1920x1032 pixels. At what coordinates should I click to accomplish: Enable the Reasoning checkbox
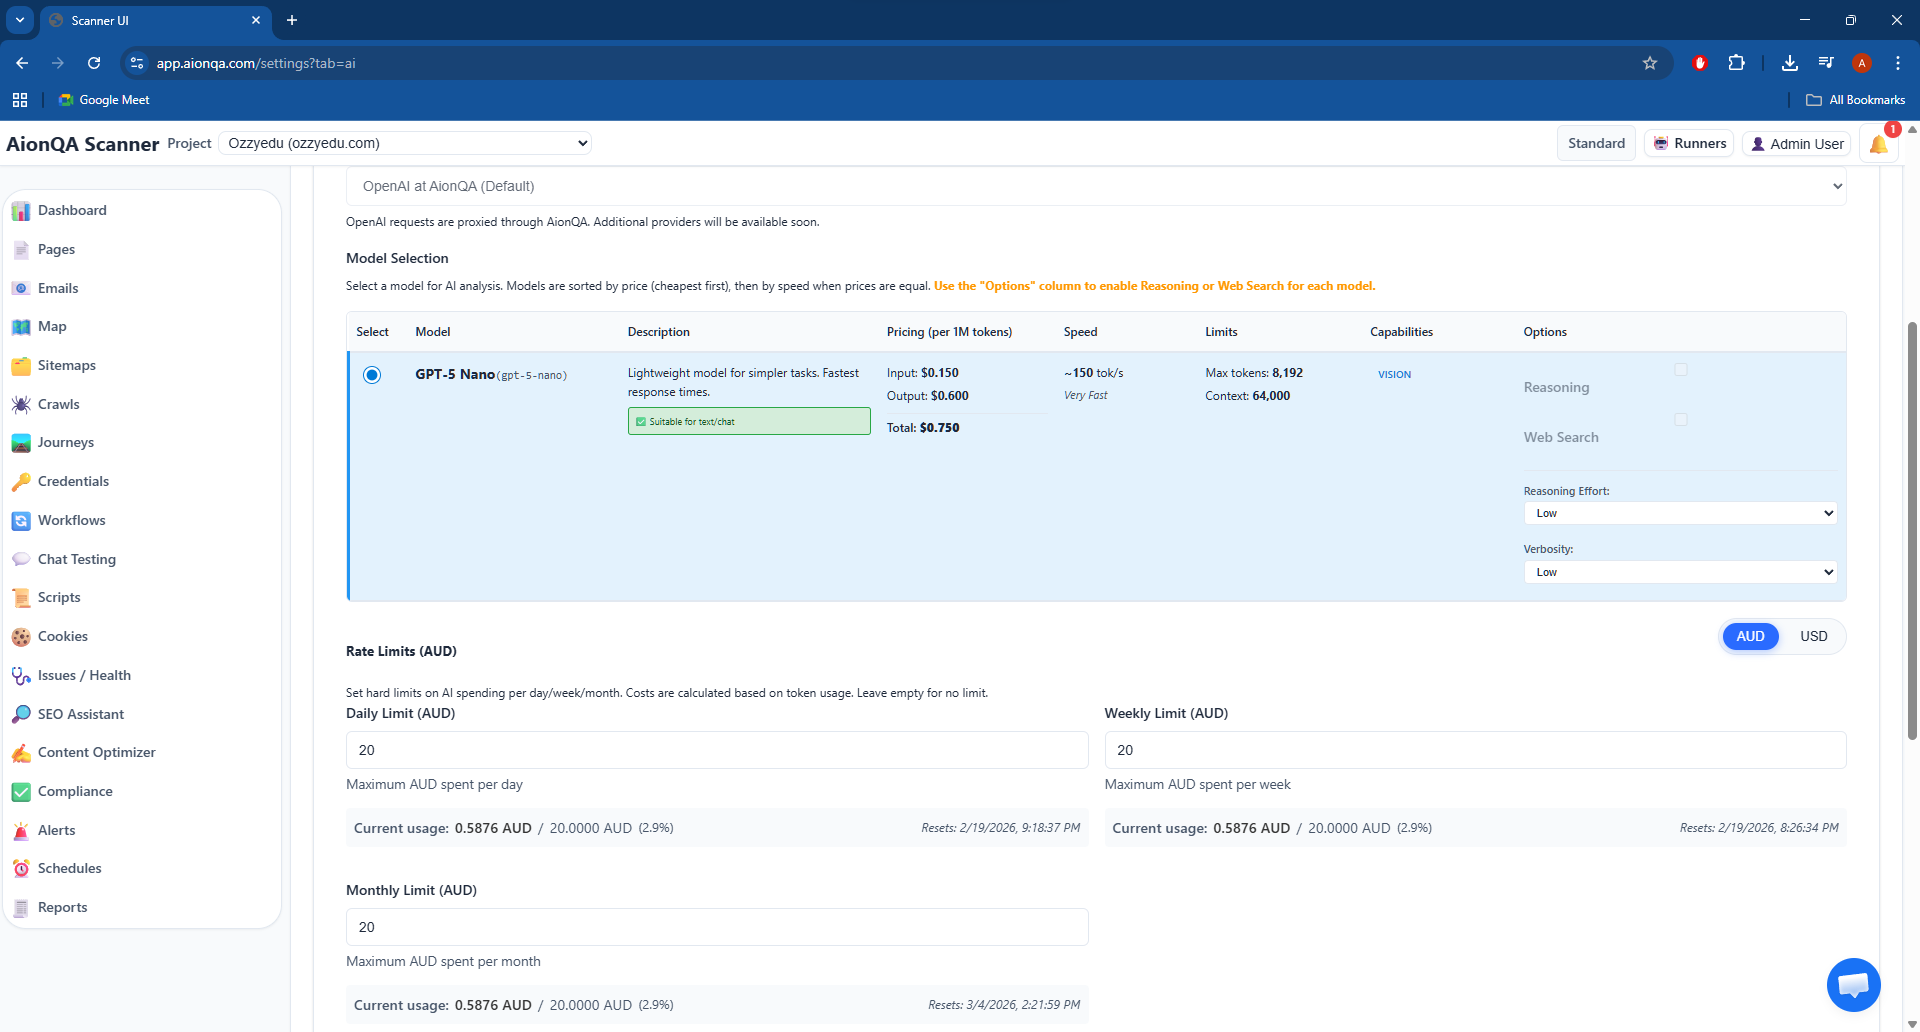[1681, 370]
